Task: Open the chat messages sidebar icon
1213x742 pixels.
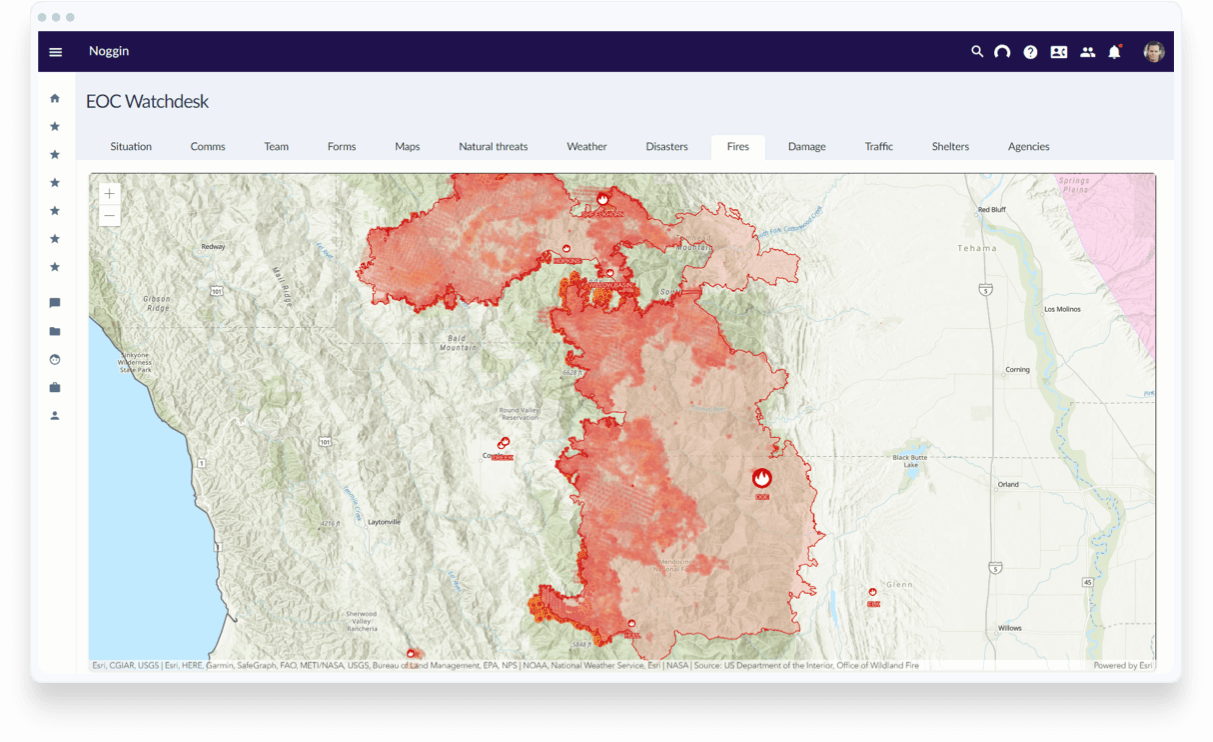Action: (x=55, y=303)
